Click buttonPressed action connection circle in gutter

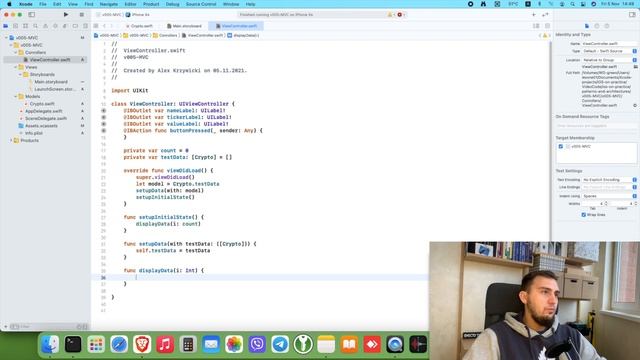coord(104,131)
